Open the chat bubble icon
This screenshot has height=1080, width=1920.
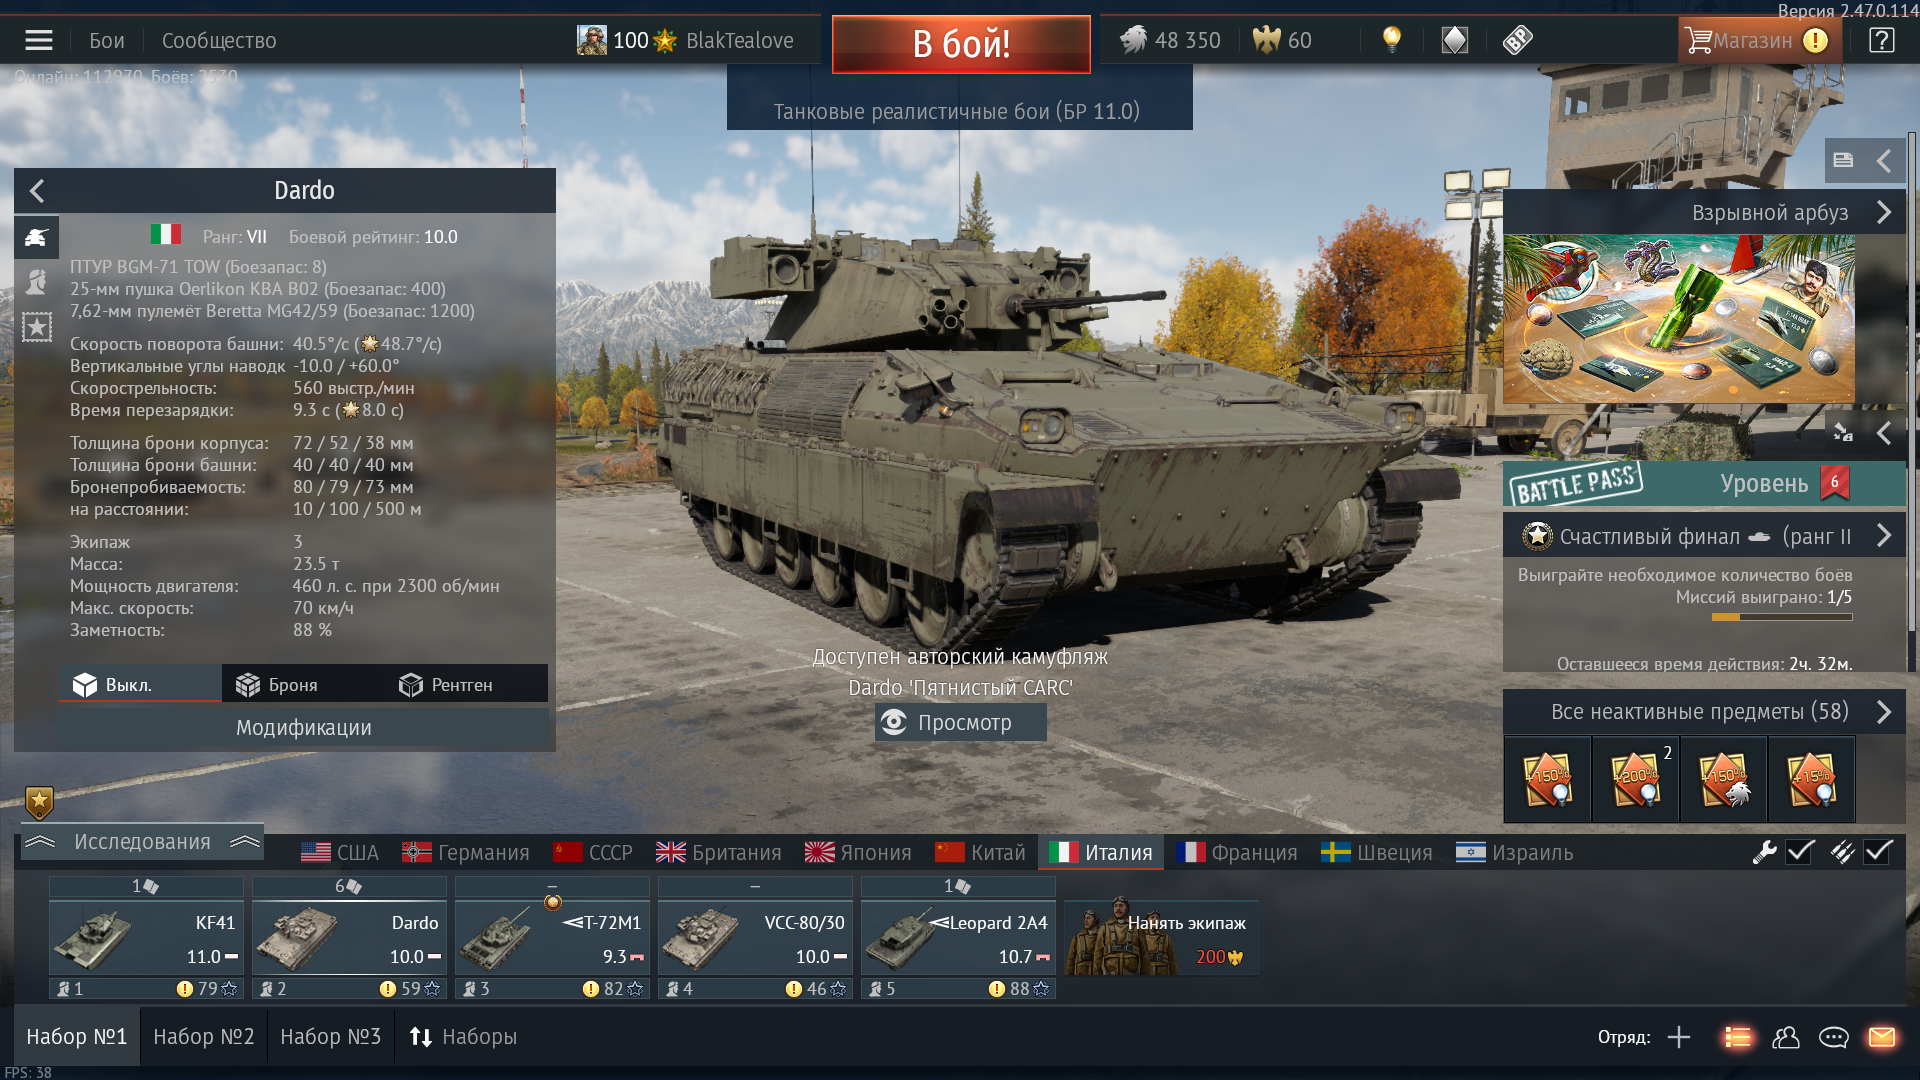click(x=1833, y=1037)
